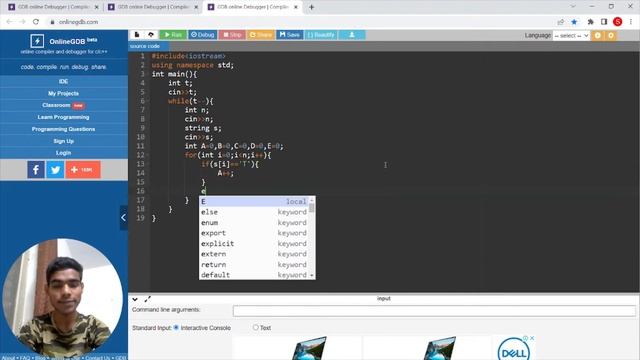Viewport: 640px width, 360px height.
Task: Save the code with the Save button
Action: point(289,35)
